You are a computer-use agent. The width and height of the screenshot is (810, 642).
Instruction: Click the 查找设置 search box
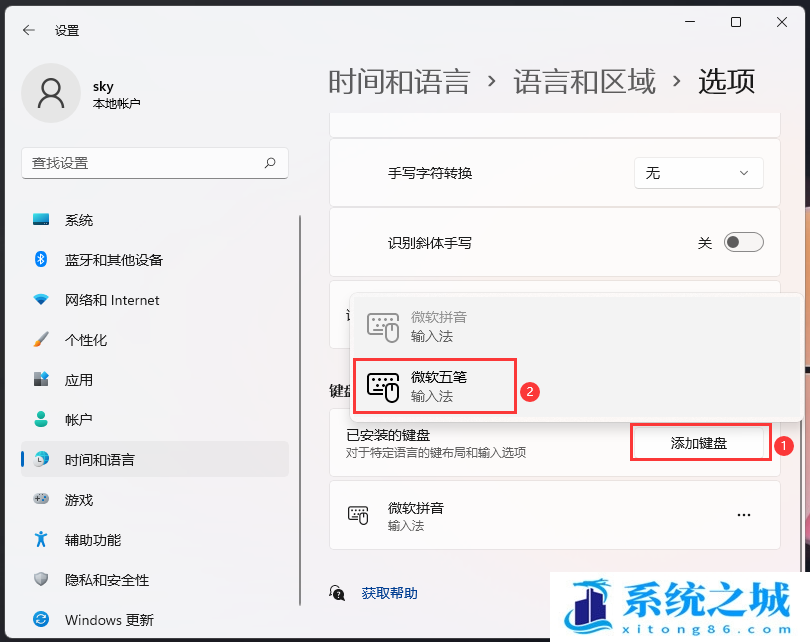[x=154, y=163]
